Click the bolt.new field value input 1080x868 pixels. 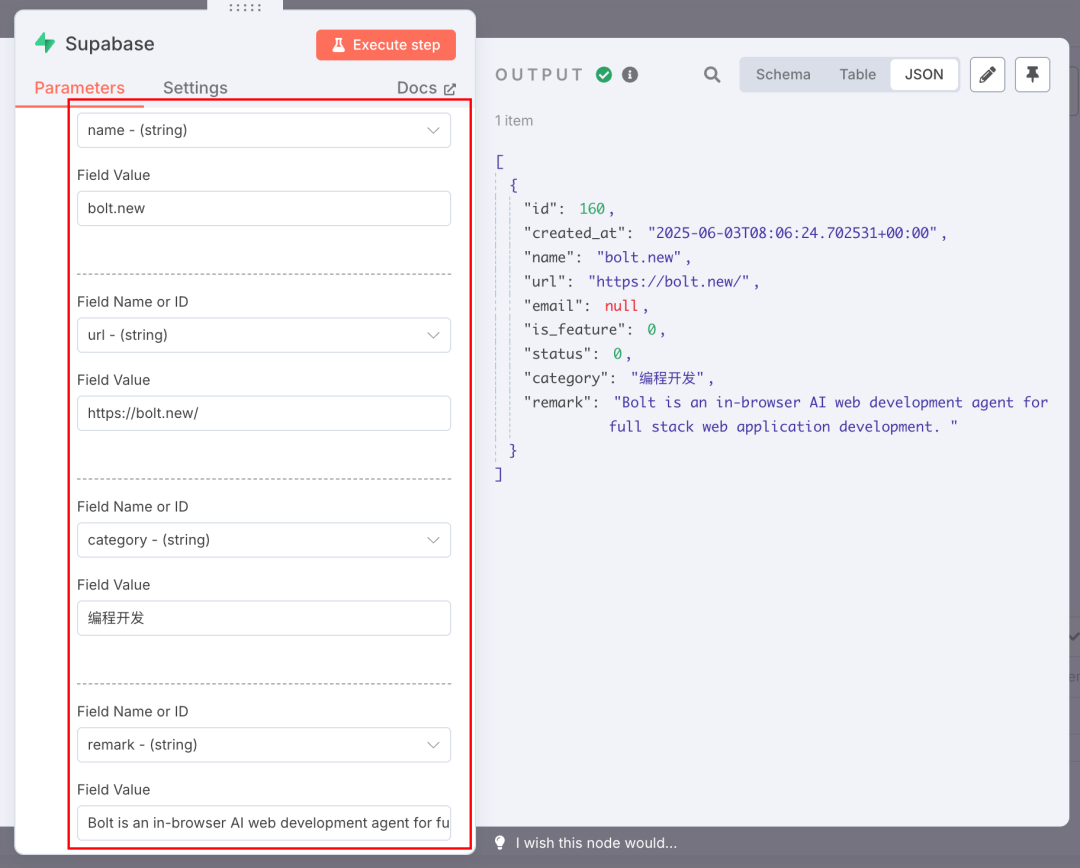[x=264, y=208]
